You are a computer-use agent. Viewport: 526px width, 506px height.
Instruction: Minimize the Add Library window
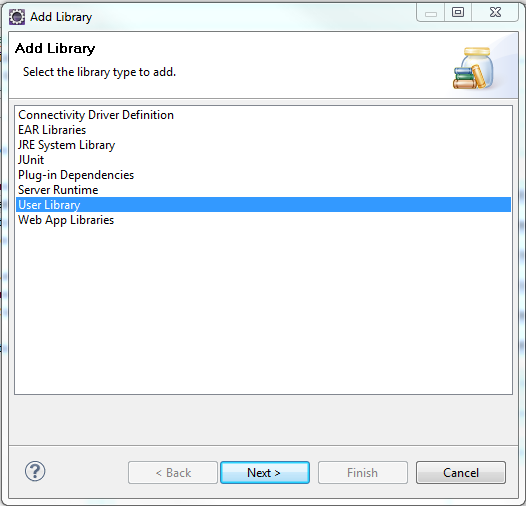[431, 13]
